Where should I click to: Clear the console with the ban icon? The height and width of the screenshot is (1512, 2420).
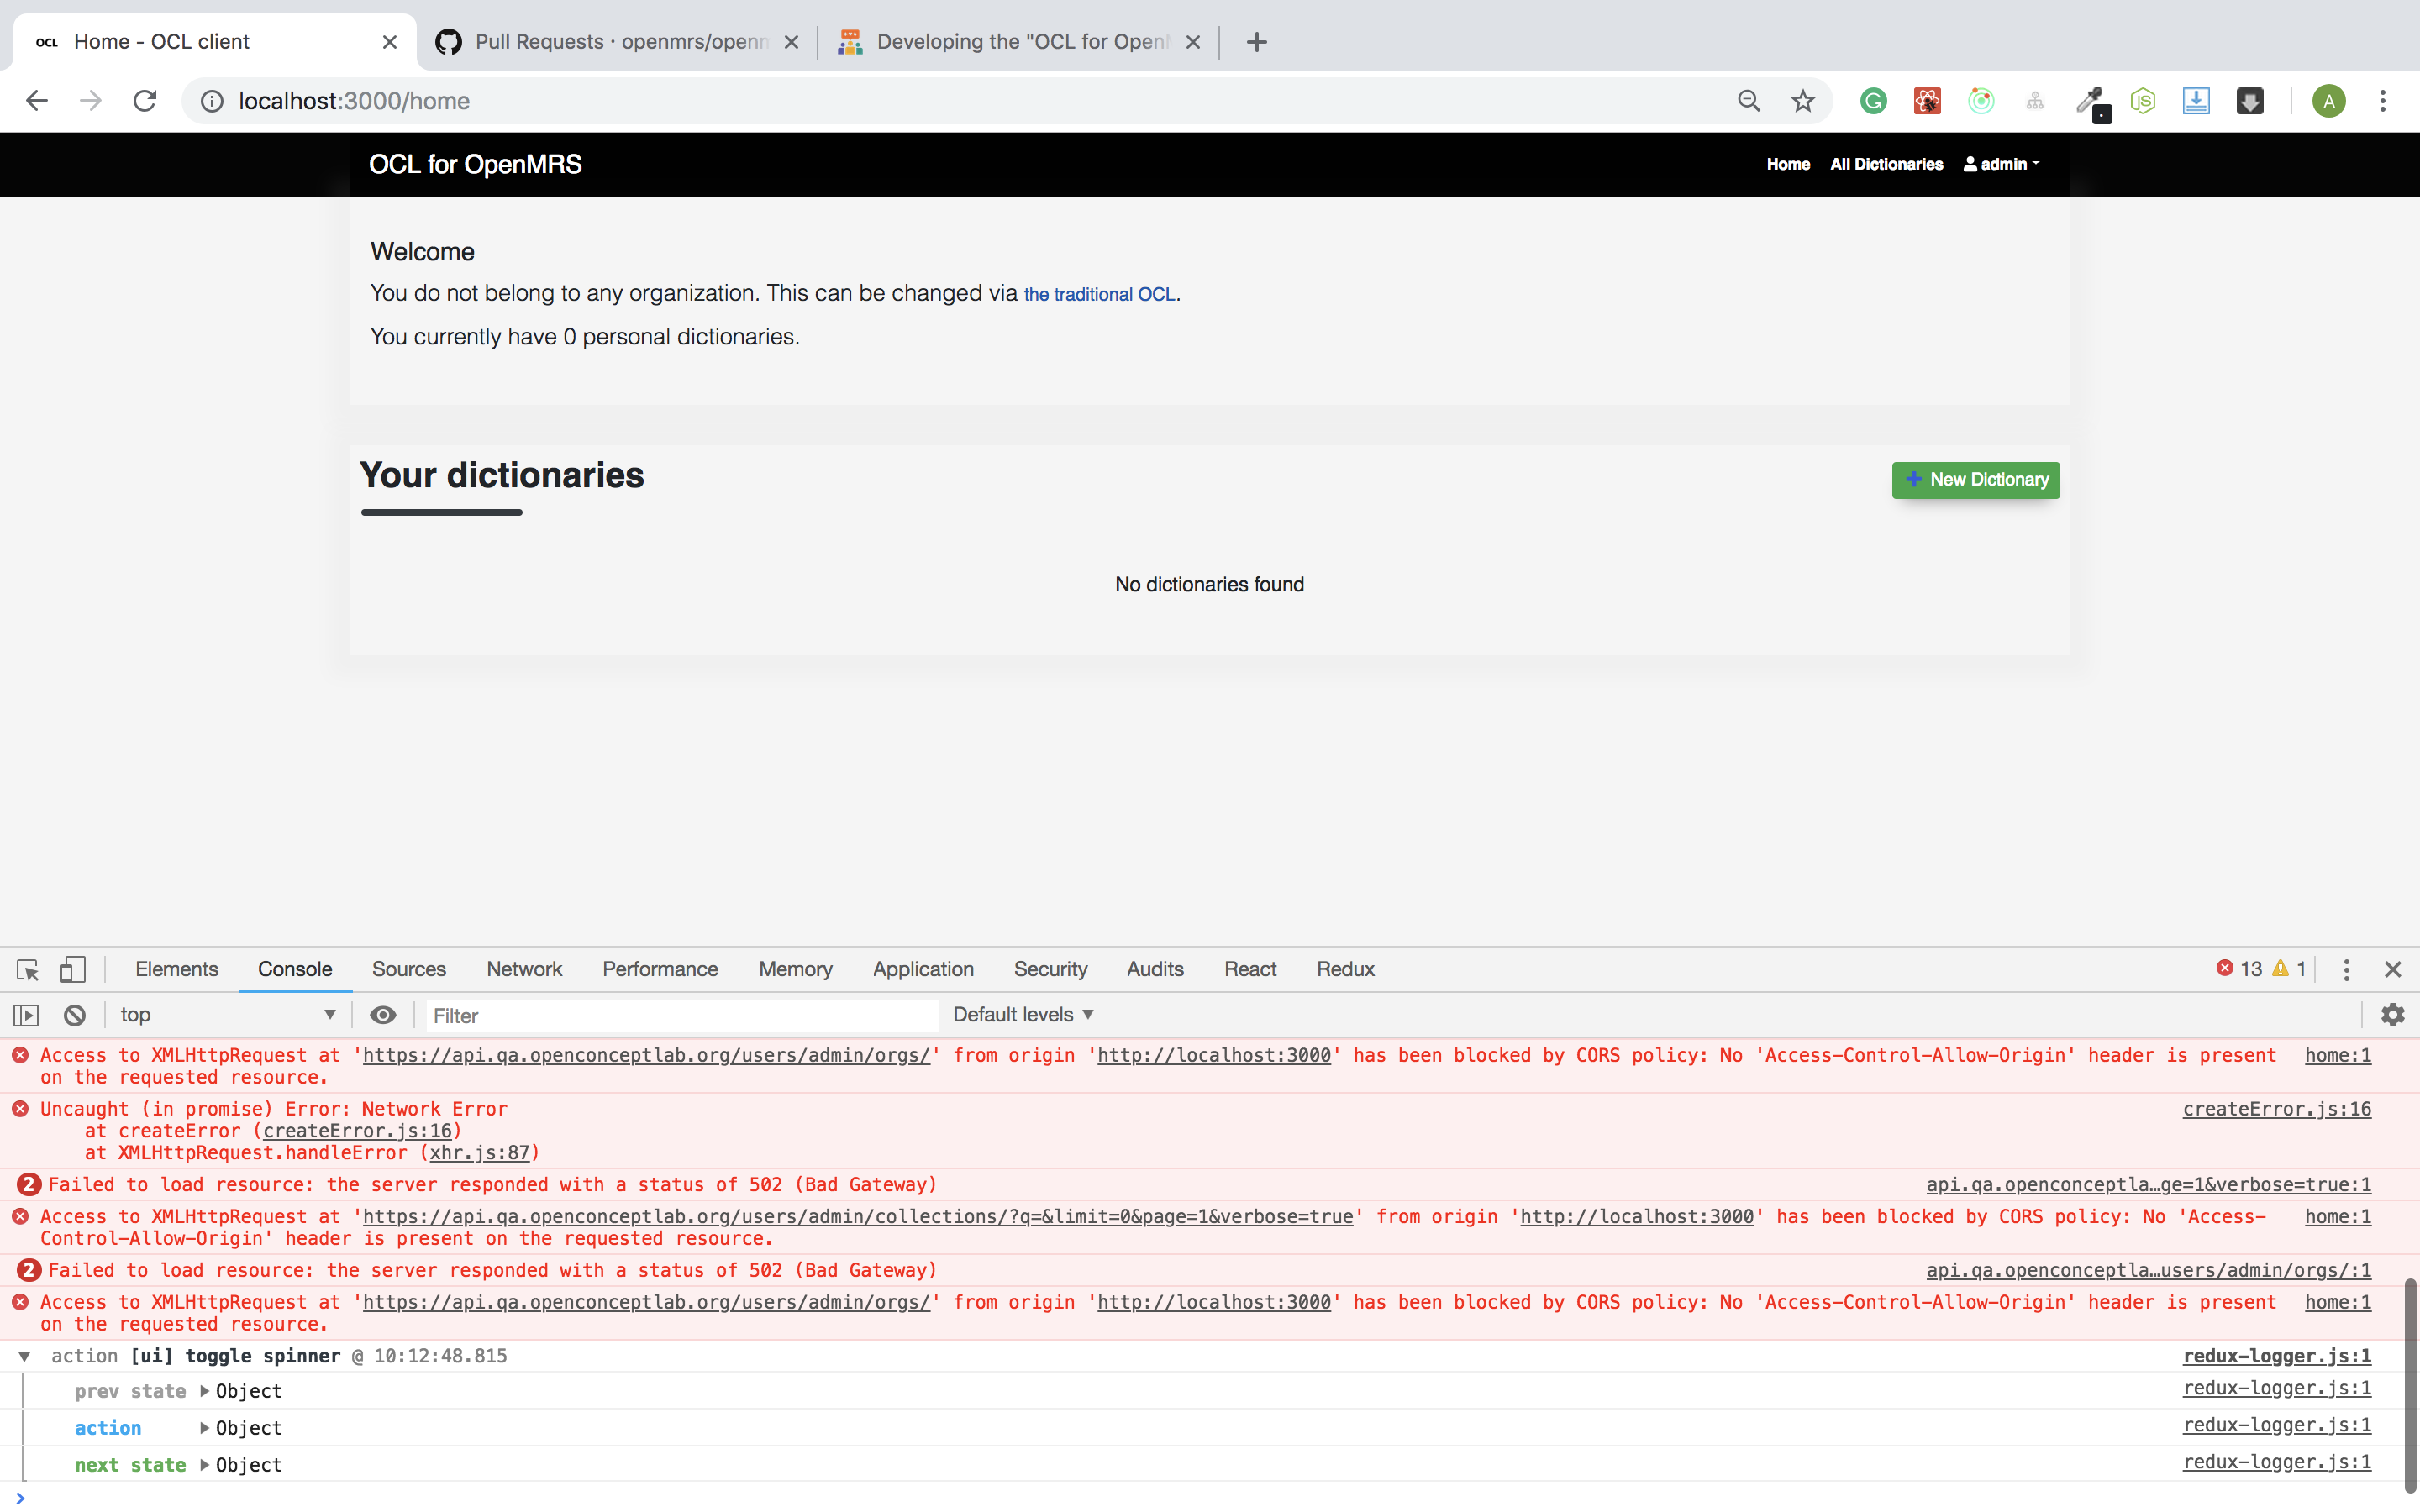click(75, 1015)
